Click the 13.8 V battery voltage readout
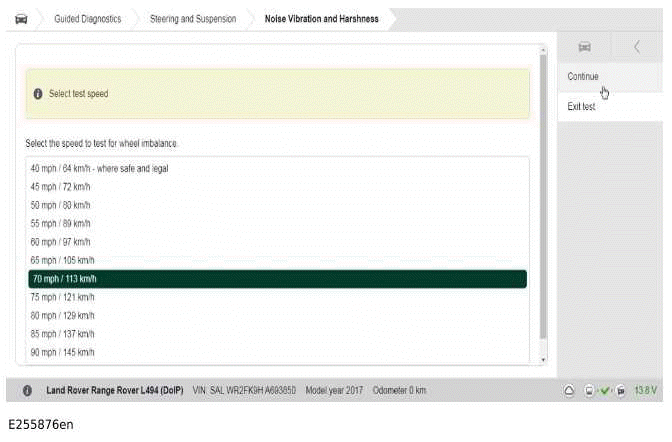Viewport: 672px width, 442px height. pyautogui.click(x=645, y=390)
